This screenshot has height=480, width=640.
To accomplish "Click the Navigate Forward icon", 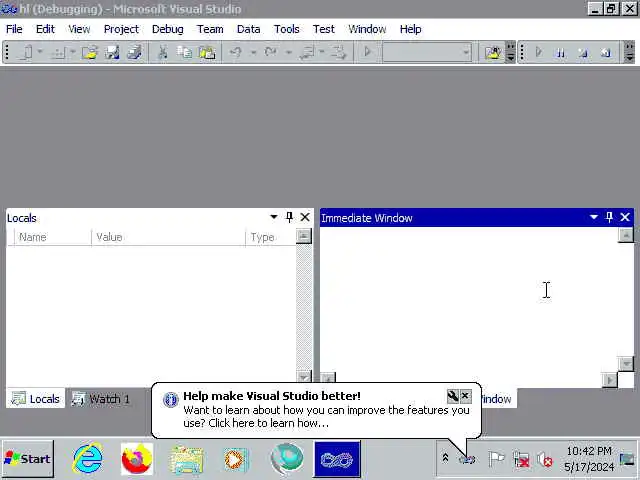I will (x=338, y=52).
